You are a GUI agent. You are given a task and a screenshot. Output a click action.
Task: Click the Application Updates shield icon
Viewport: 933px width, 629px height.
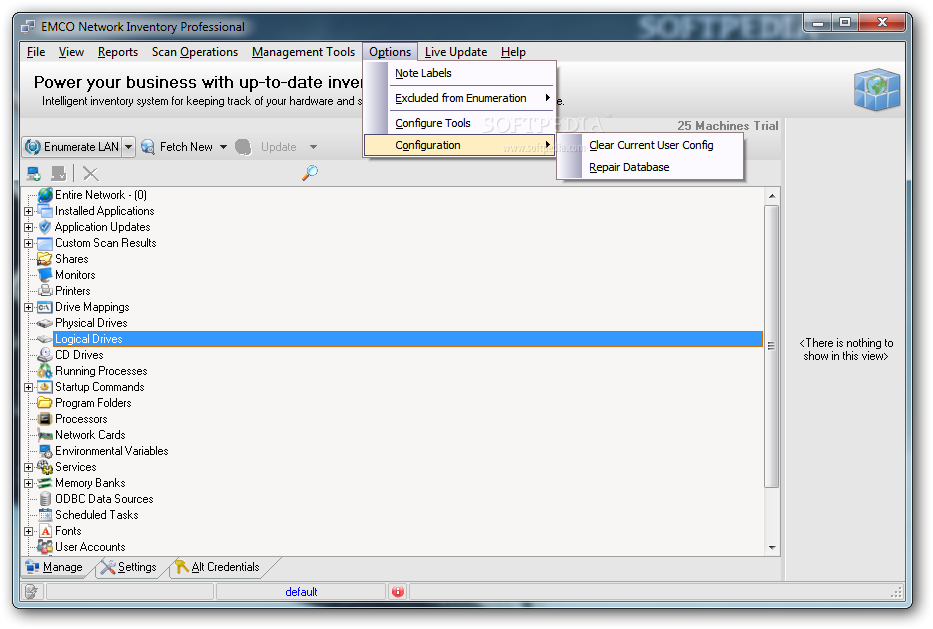(x=45, y=227)
